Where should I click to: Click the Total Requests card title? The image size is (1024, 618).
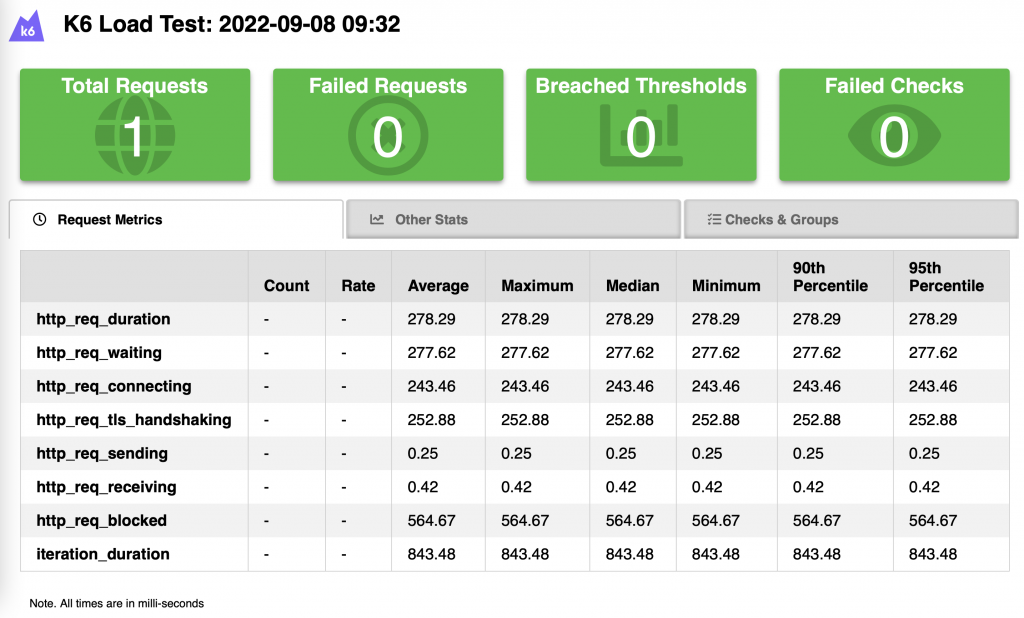(x=135, y=86)
